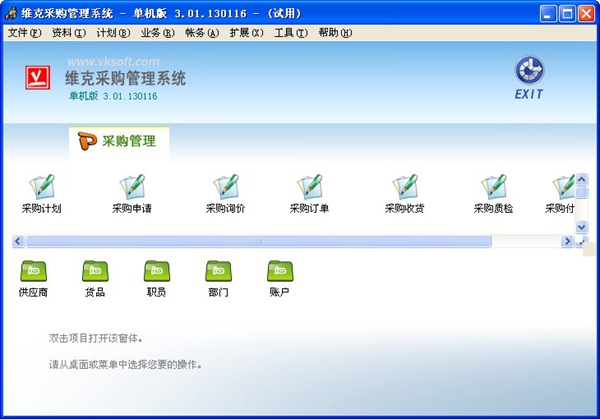Screen dimensions: 600x419
Task: Open the 工具(T) menu
Action: (291, 33)
